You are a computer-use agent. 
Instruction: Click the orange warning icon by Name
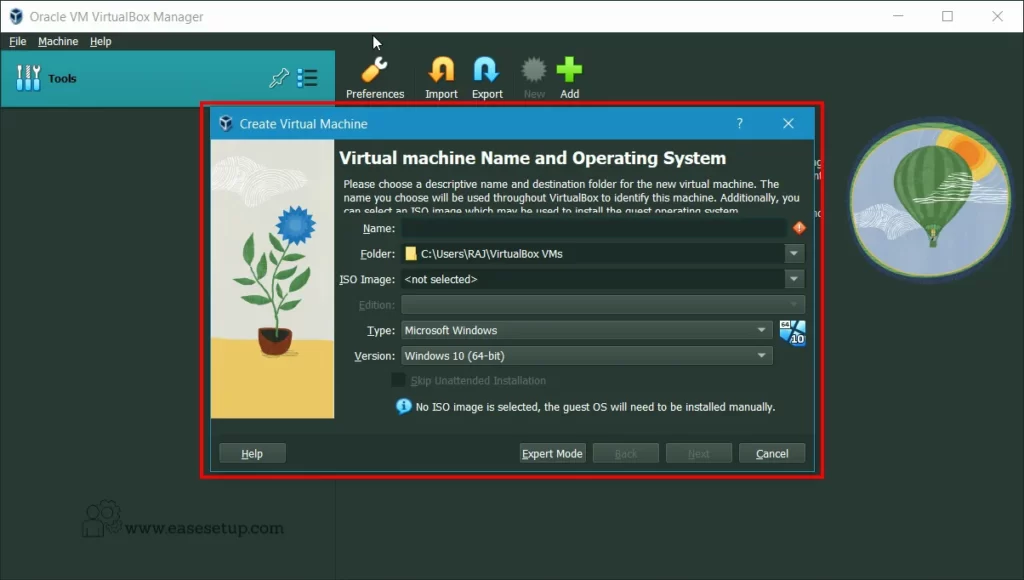(x=799, y=228)
